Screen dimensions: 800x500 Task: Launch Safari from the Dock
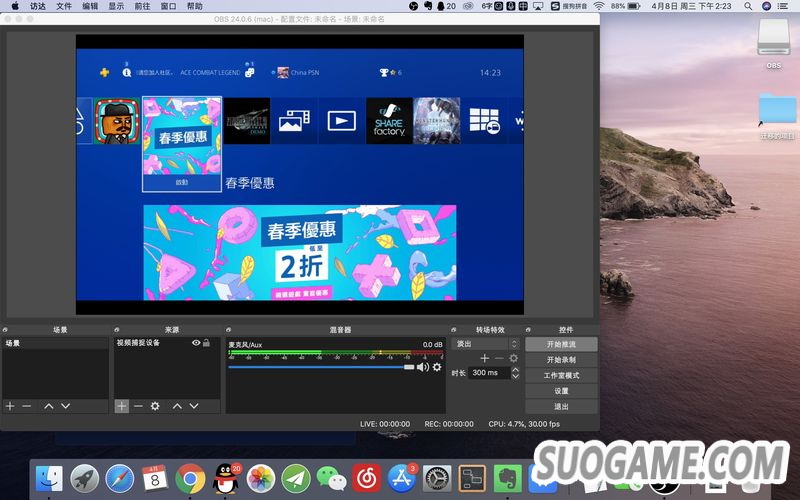point(119,479)
